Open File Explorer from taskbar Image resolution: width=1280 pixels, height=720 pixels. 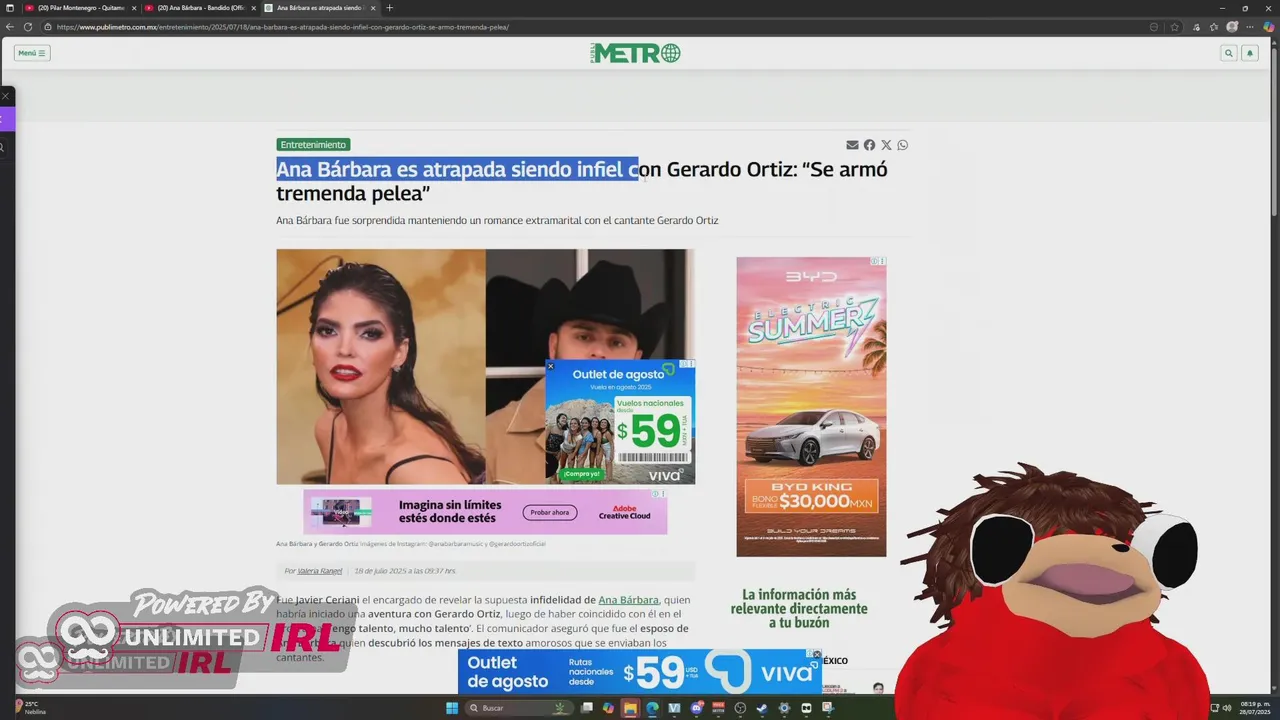click(630, 708)
